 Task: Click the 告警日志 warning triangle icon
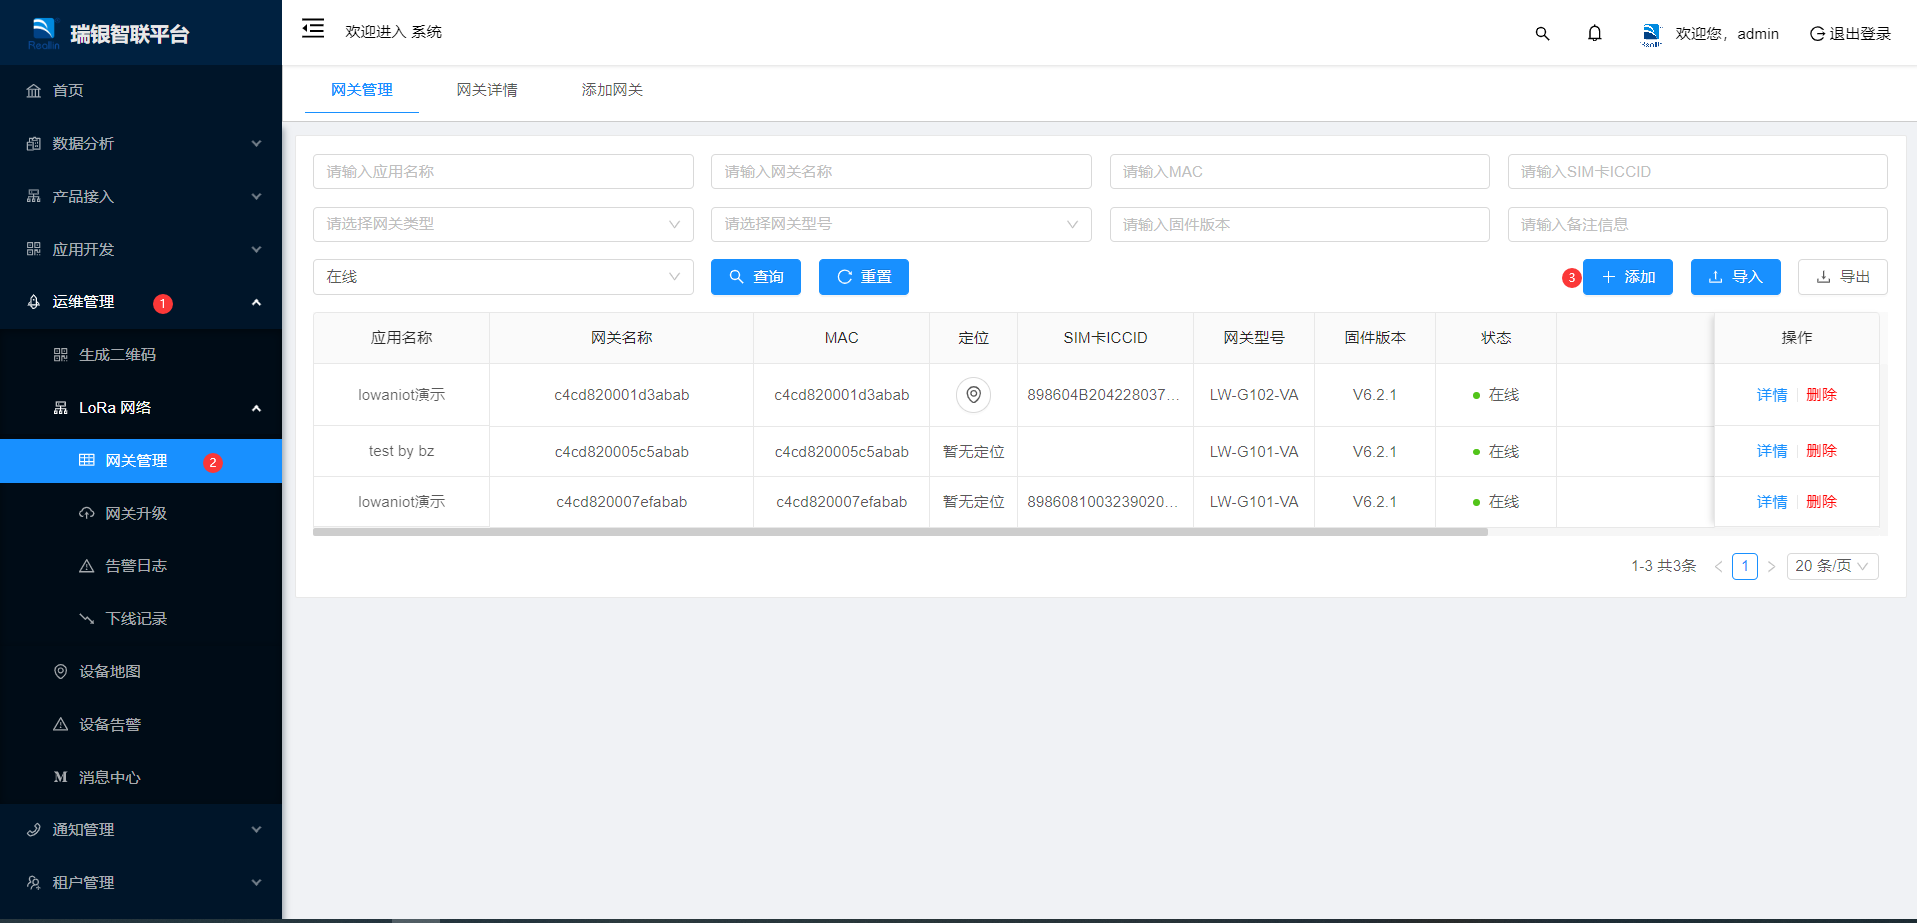[87, 566]
